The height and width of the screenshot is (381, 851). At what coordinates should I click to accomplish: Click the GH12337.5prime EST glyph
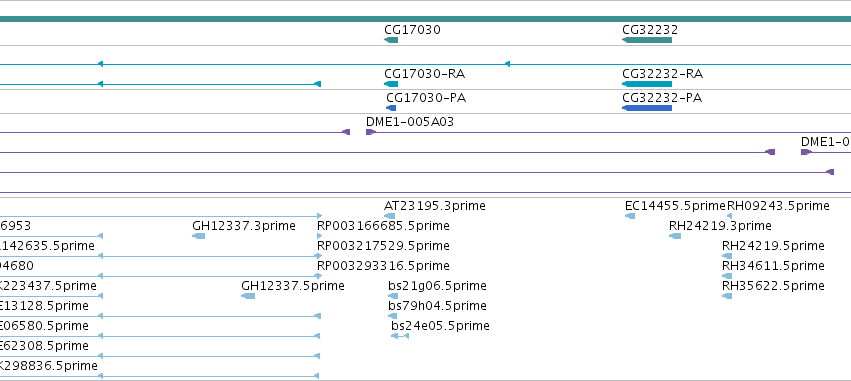[248, 296]
